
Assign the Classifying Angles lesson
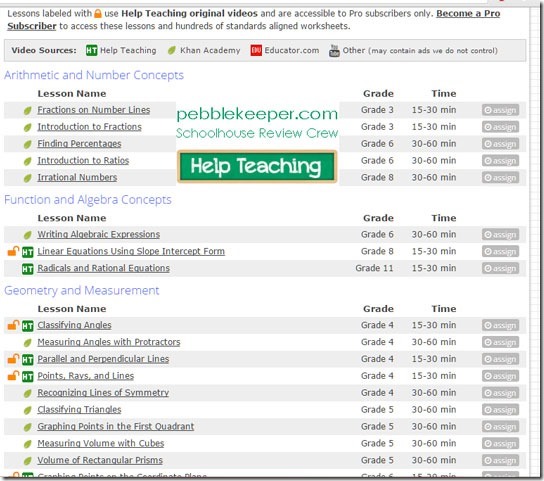pos(500,326)
